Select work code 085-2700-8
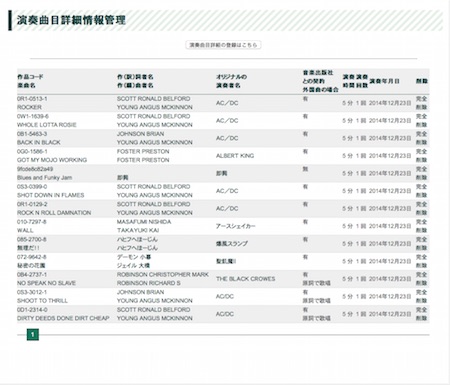This screenshot has height=385, width=450. coord(32,239)
